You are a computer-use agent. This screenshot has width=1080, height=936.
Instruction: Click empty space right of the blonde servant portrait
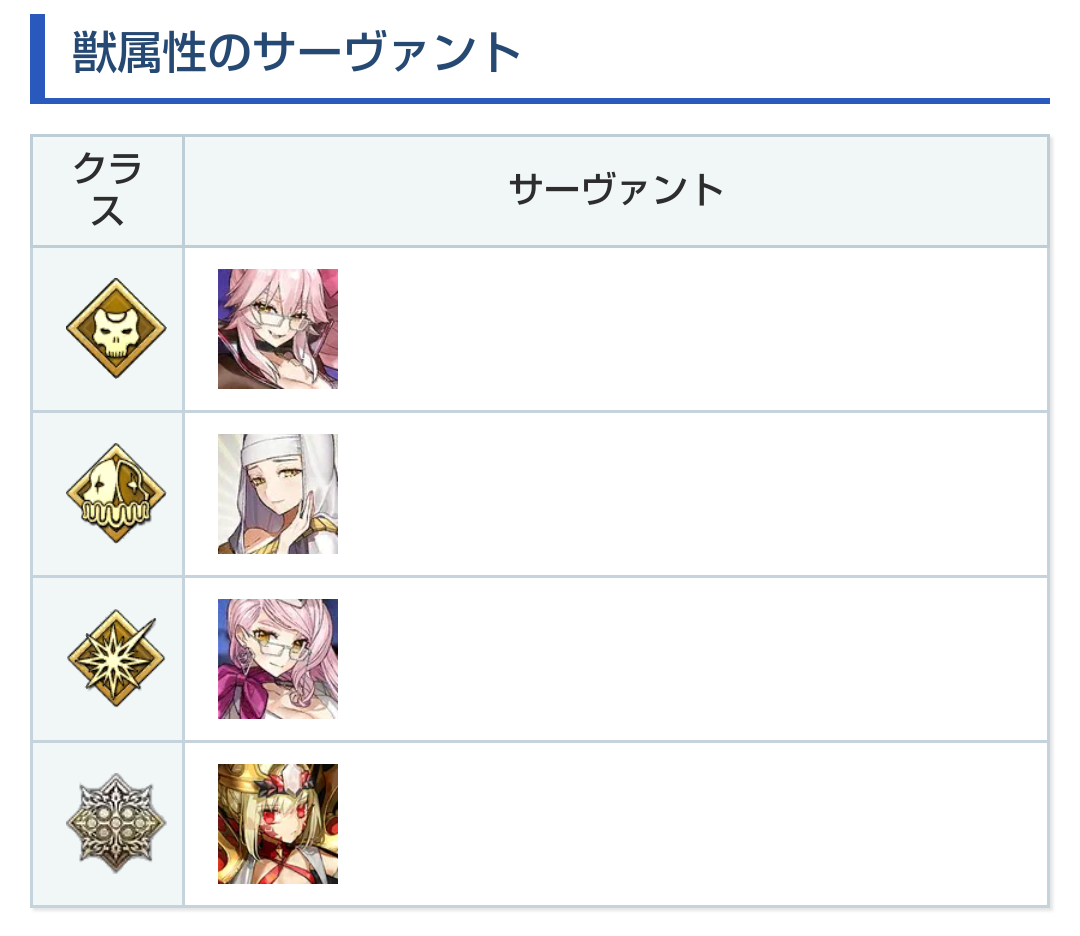pyautogui.click(x=690, y=823)
